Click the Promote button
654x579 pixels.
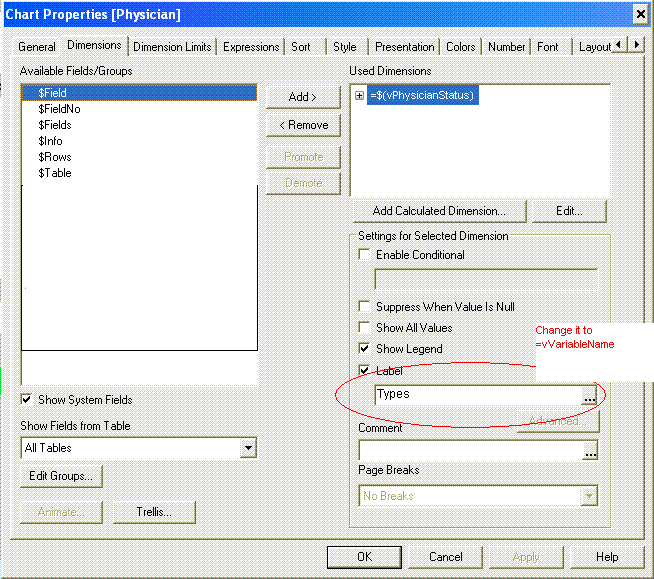click(303, 157)
